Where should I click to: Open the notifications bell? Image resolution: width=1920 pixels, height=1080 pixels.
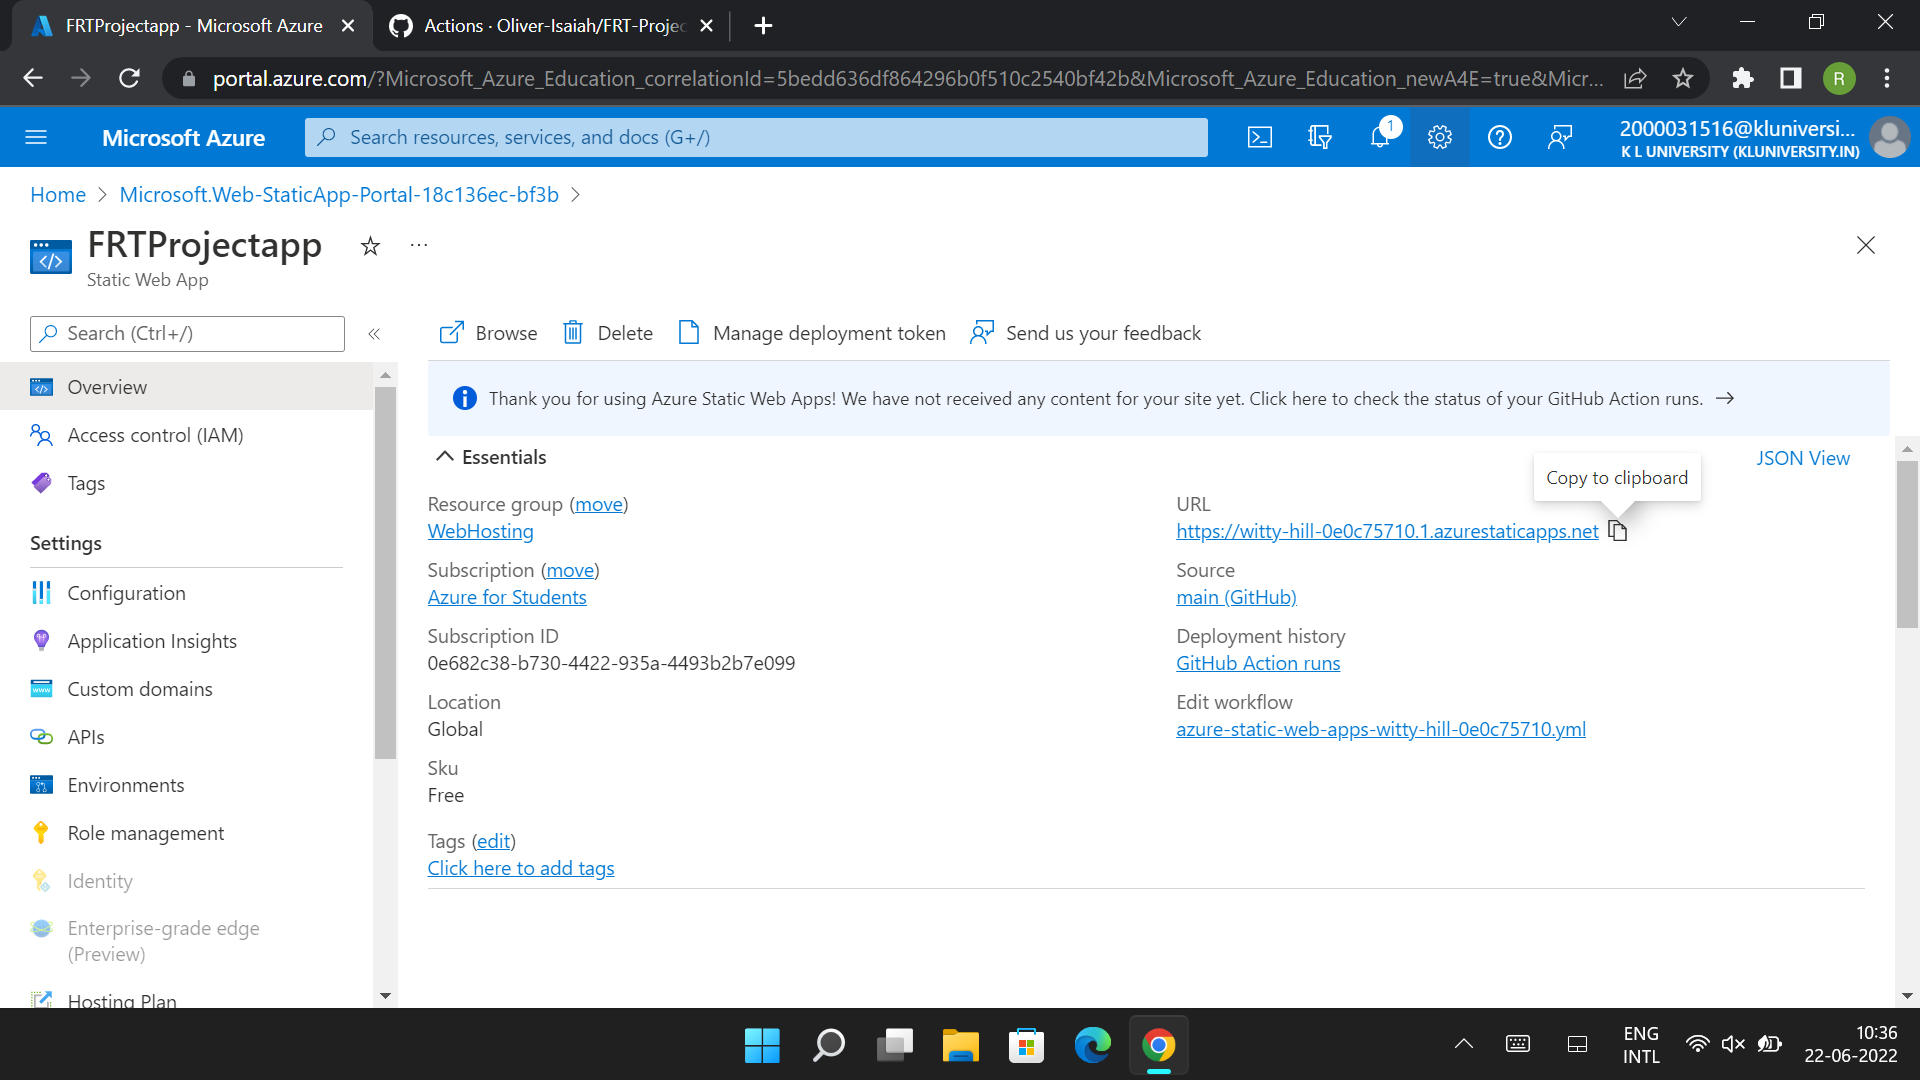pyautogui.click(x=1380, y=138)
